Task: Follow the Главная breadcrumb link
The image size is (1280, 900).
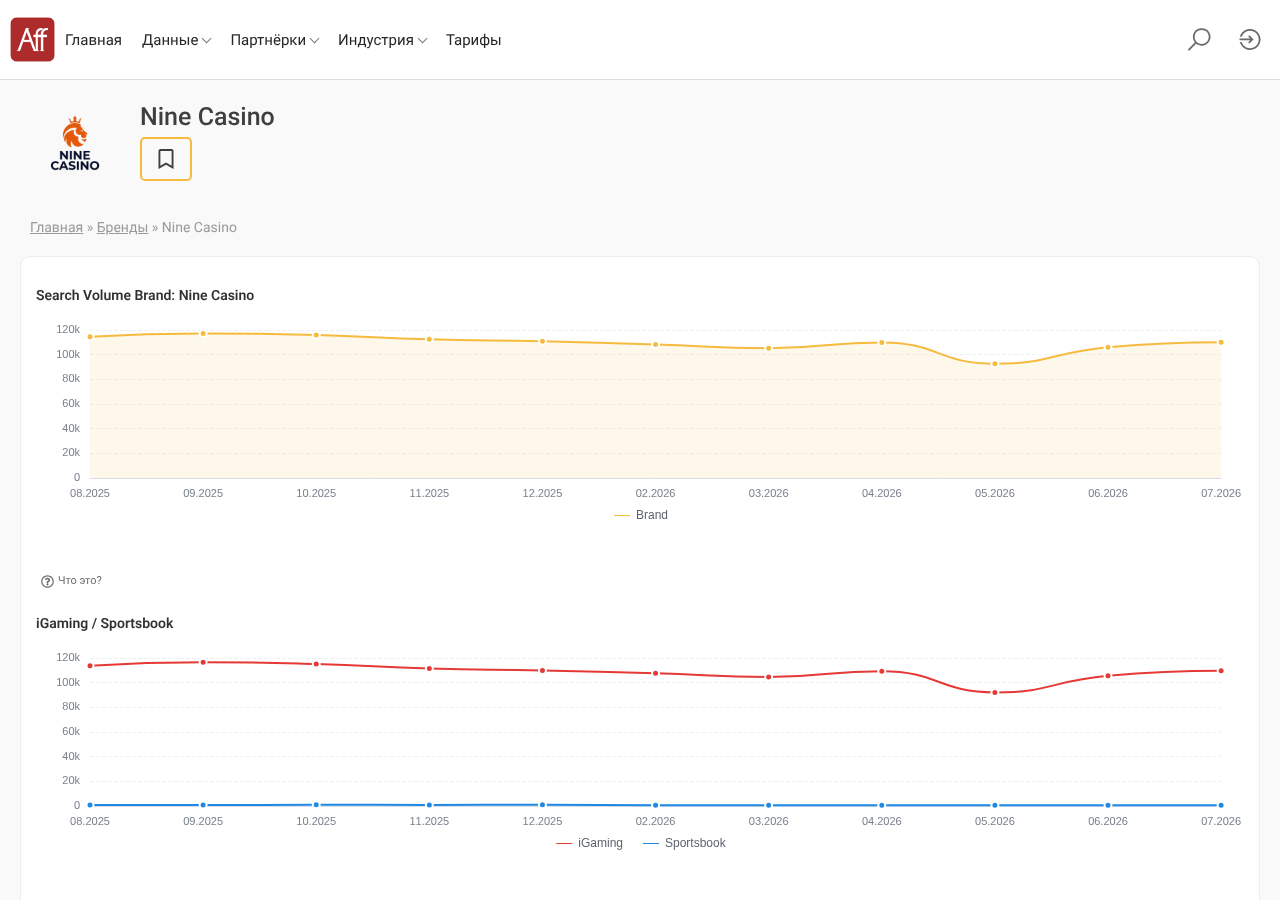Action: pos(56,227)
